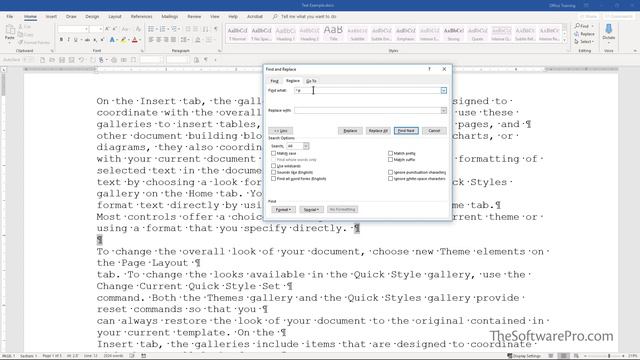
Task: Open the font name dropdown
Action: pos(87,29)
